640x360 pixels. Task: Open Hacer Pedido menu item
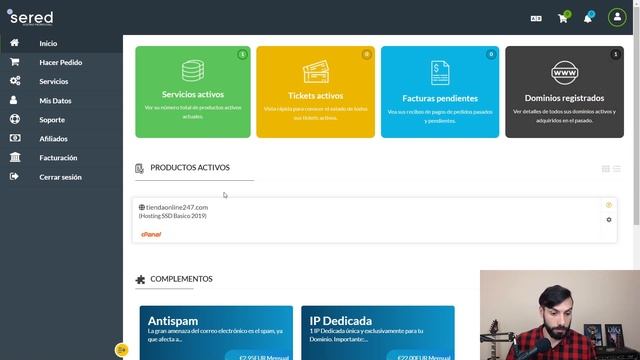[61, 62]
